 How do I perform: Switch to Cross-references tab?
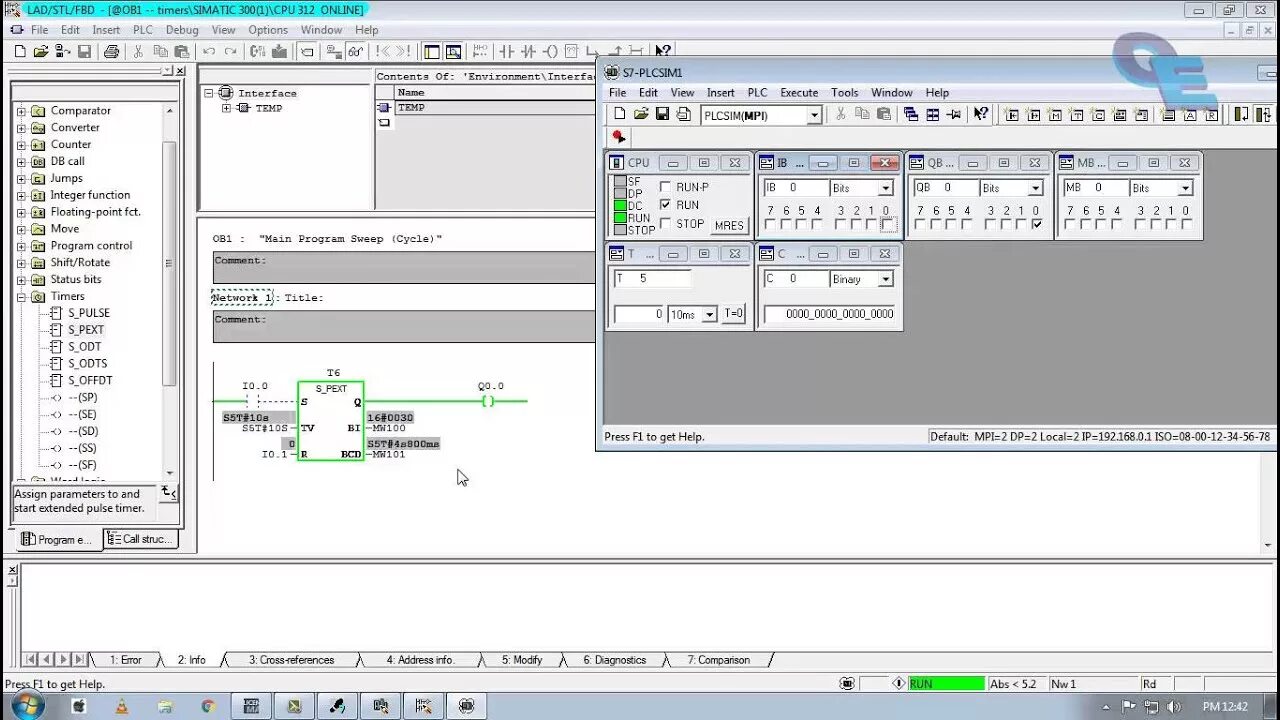(291, 660)
